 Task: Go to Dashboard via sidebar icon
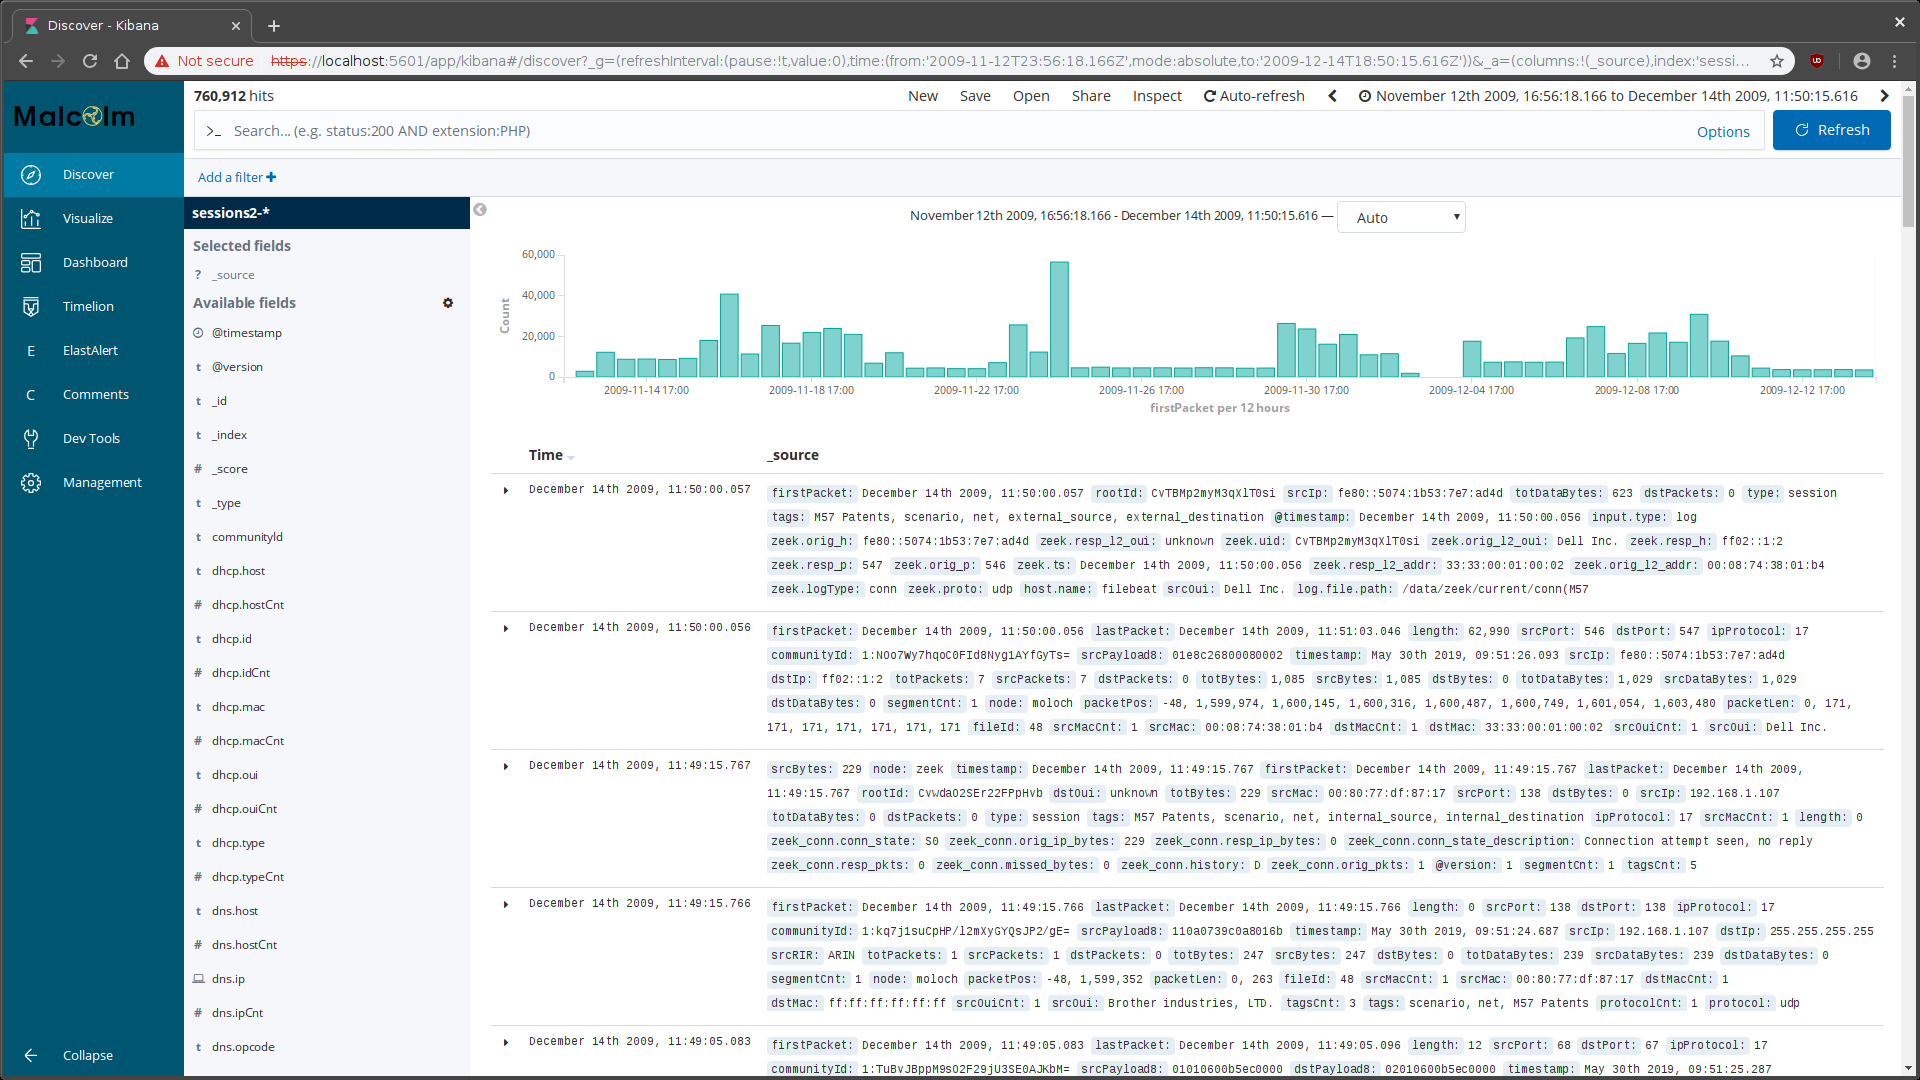point(31,263)
